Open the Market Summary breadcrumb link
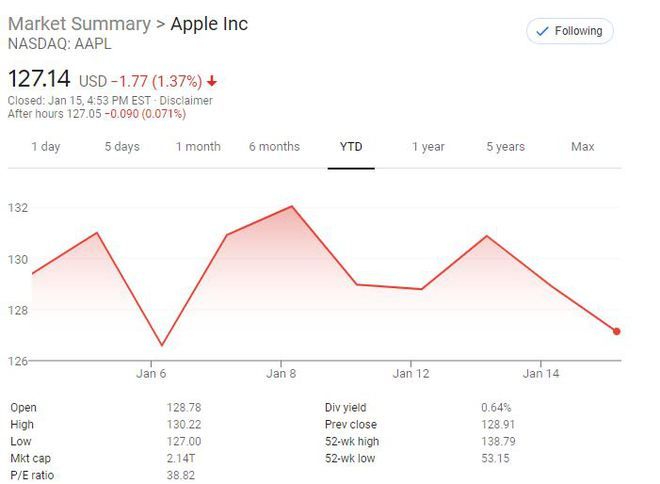 77,23
